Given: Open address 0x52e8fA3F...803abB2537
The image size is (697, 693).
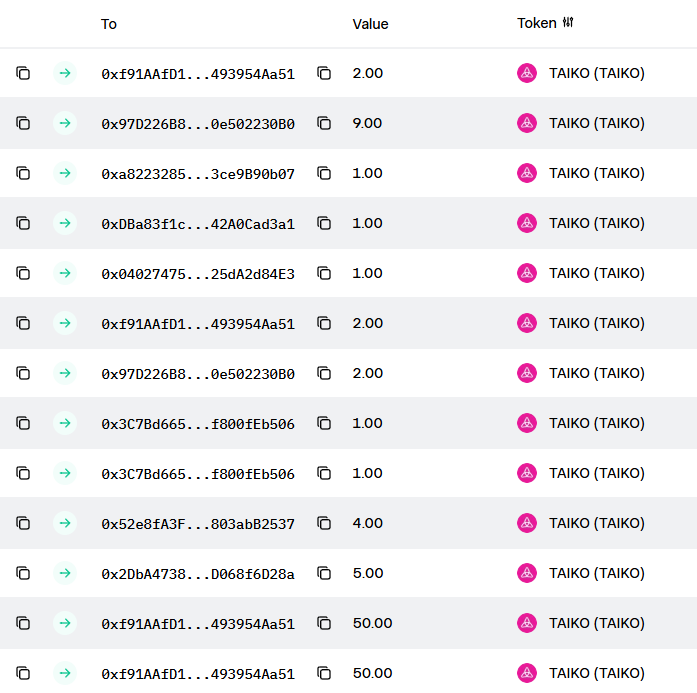Looking at the screenshot, I should coord(198,524).
